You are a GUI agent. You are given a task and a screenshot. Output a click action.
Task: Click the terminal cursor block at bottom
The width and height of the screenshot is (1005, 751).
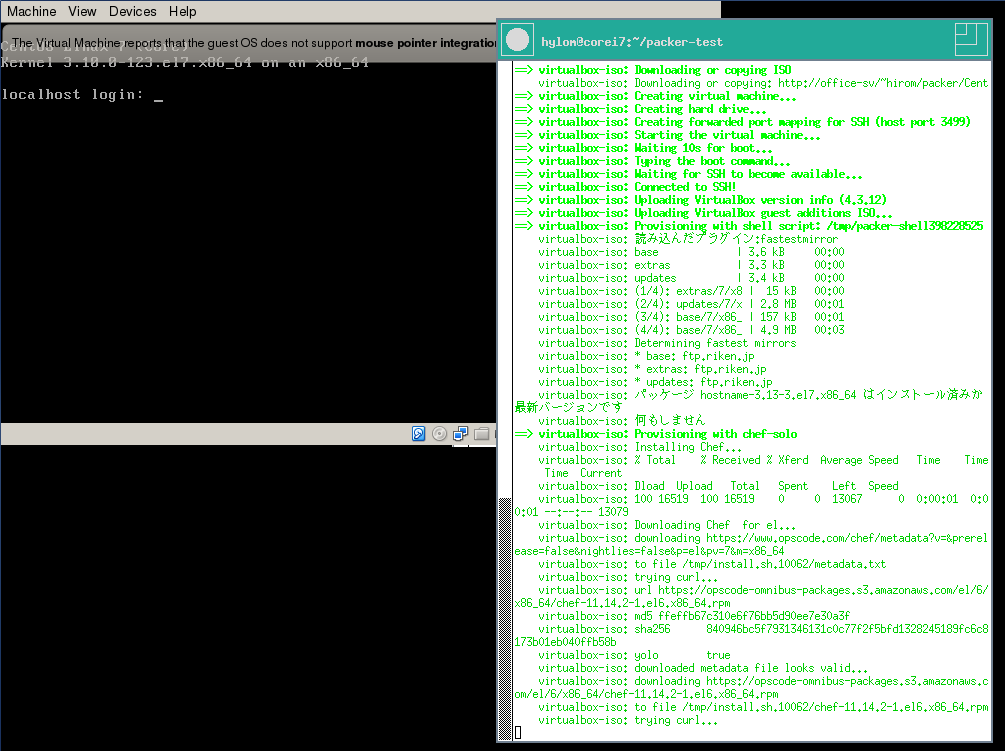click(x=518, y=732)
